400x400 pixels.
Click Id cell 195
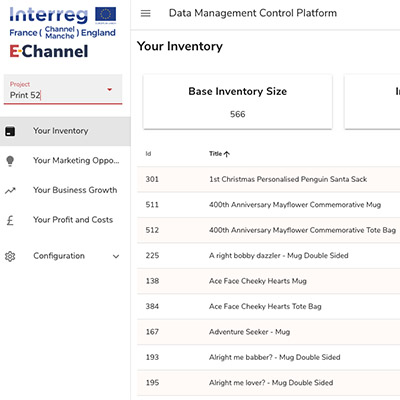click(152, 383)
